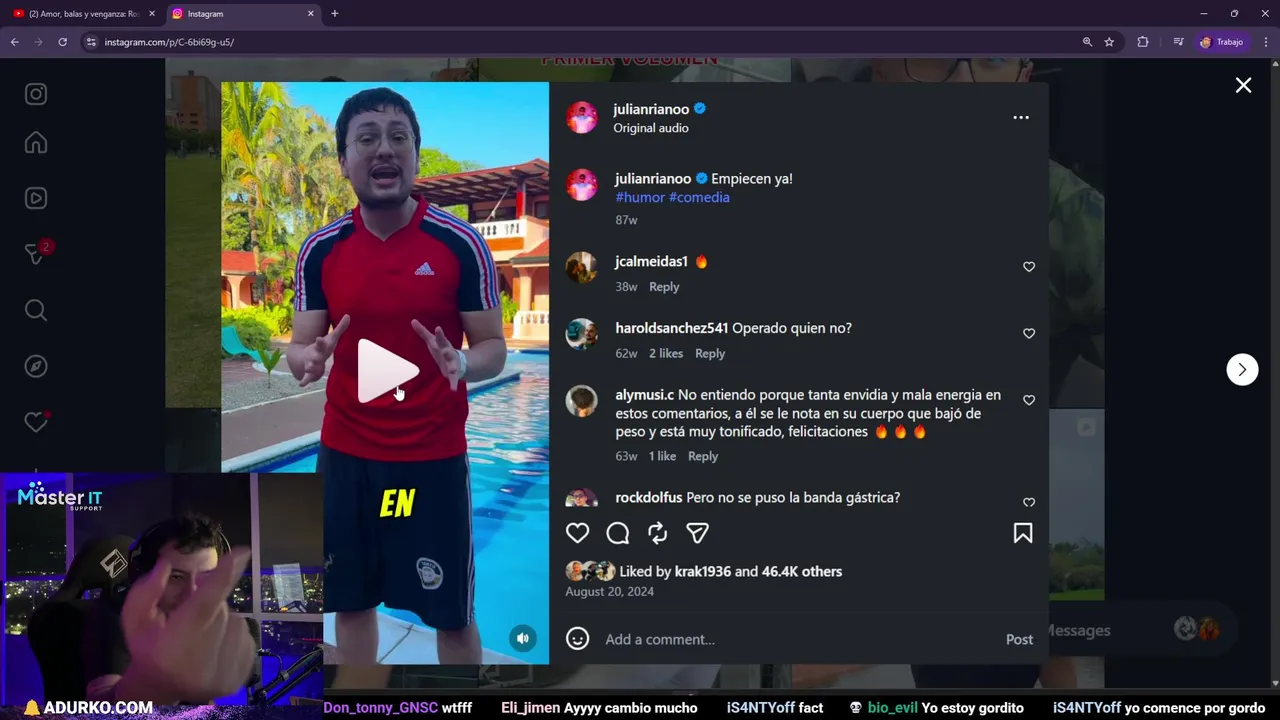Open Search magnifier in Instagram sidebar

pyautogui.click(x=36, y=310)
